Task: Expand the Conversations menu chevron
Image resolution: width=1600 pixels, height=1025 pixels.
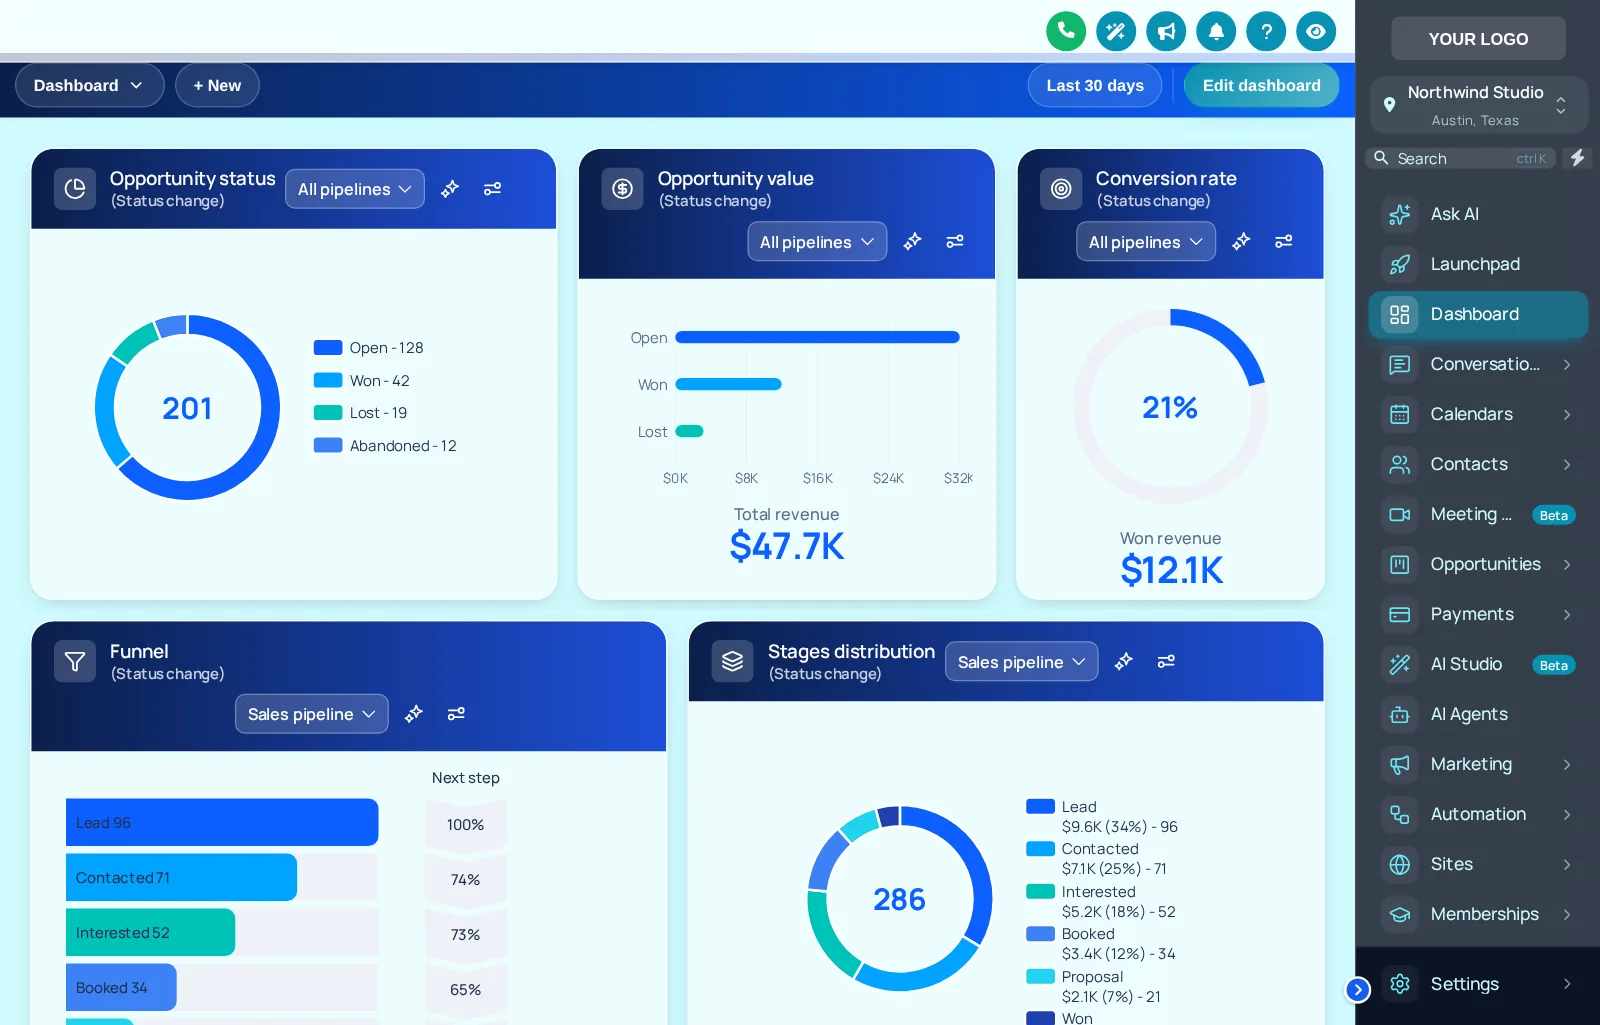Action: click(x=1567, y=364)
